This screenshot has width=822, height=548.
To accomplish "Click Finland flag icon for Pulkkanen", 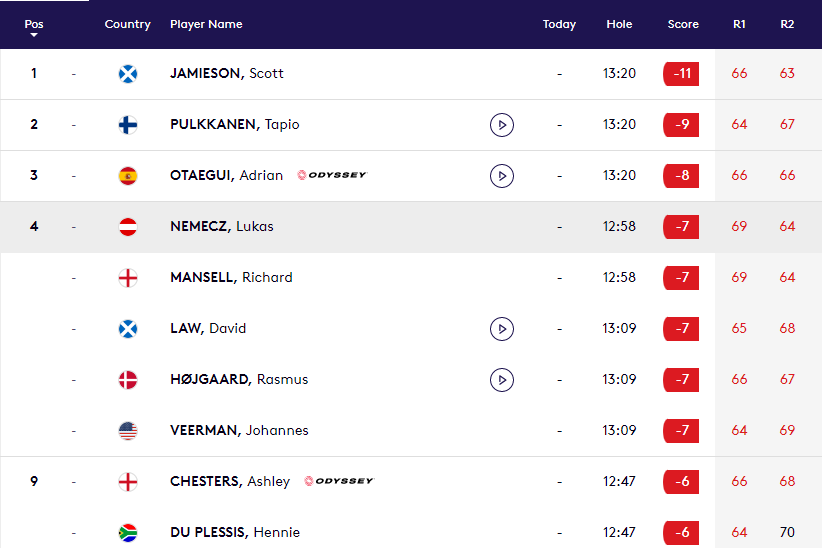I will pyautogui.click(x=128, y=125).
